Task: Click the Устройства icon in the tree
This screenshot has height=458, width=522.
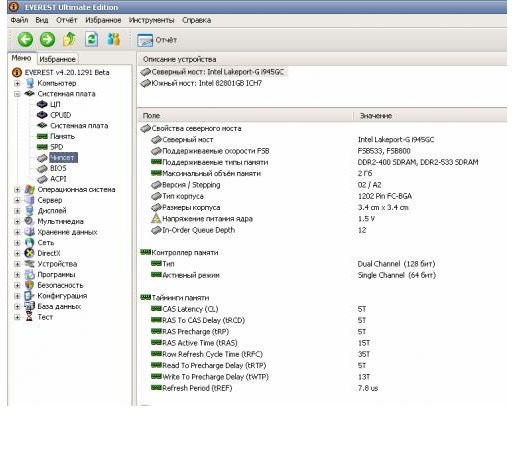Action: coord(30,264)
